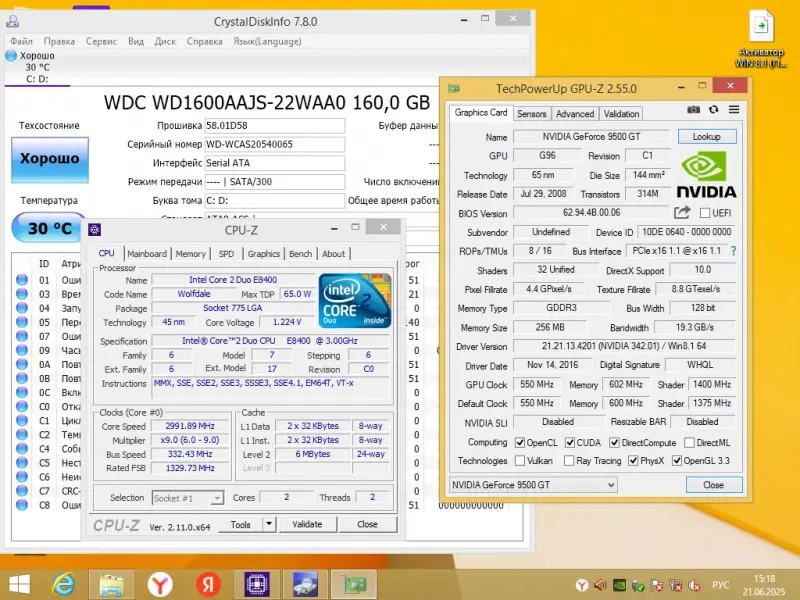The width and height of the screenshot is (800, 600).
Task: Toggle the Ray Tracing checkbox
Action: (x=569, y=461)
